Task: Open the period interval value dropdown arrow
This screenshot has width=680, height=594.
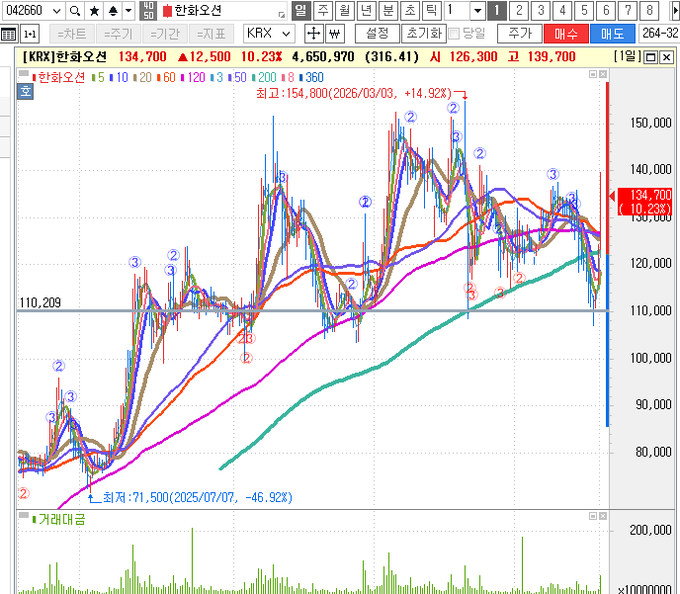Action: (477, 11)
